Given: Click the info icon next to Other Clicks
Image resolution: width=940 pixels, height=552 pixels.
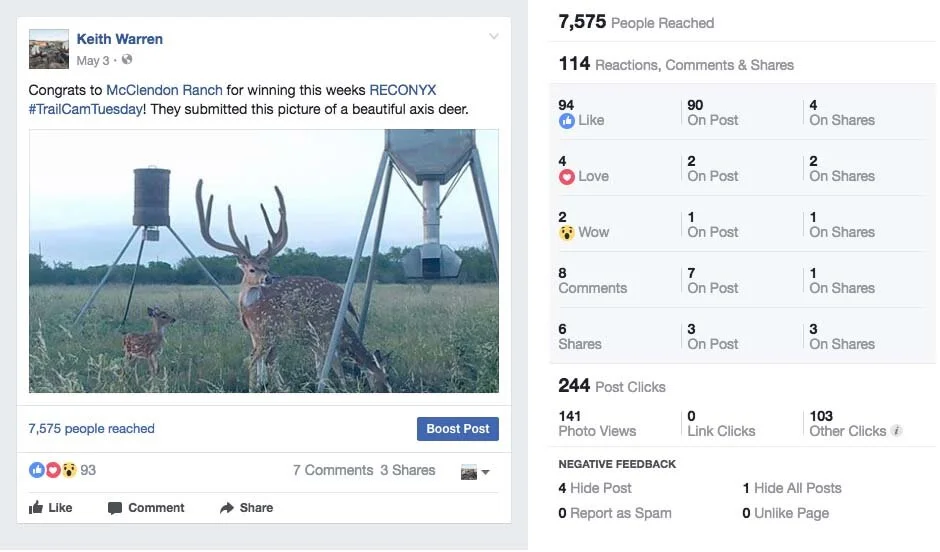Looking at the screenshot, I should [896, 430].
